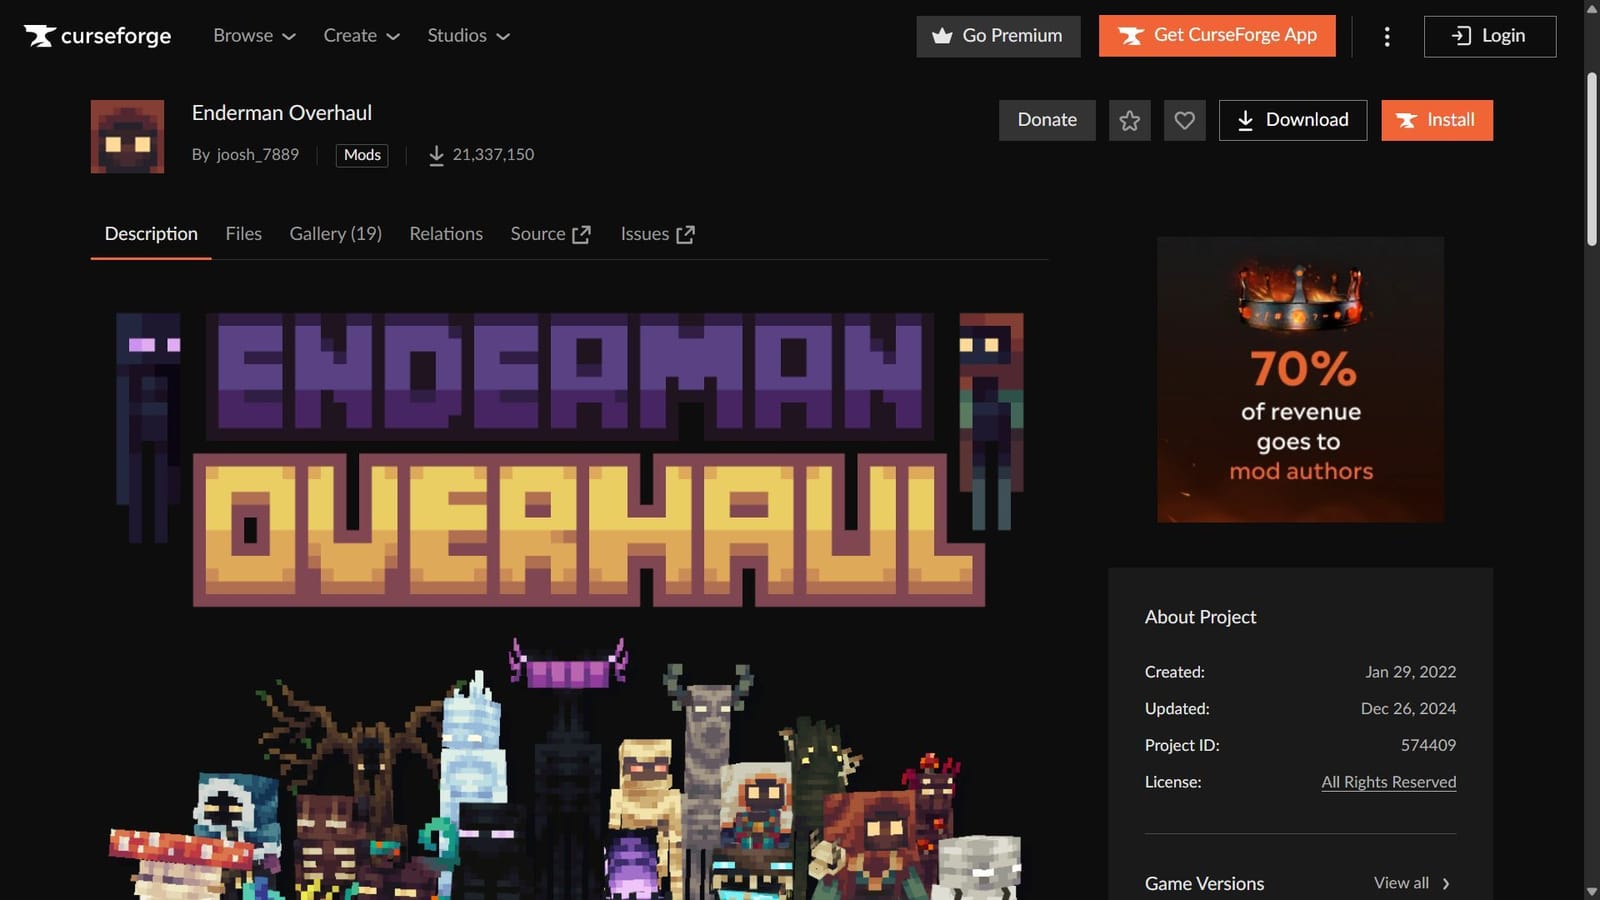Open the three-dot overflow menu
Image resolution: width=1600 pixels, height=900 pixels.
pyautogui.click(x=1387, y=36)
